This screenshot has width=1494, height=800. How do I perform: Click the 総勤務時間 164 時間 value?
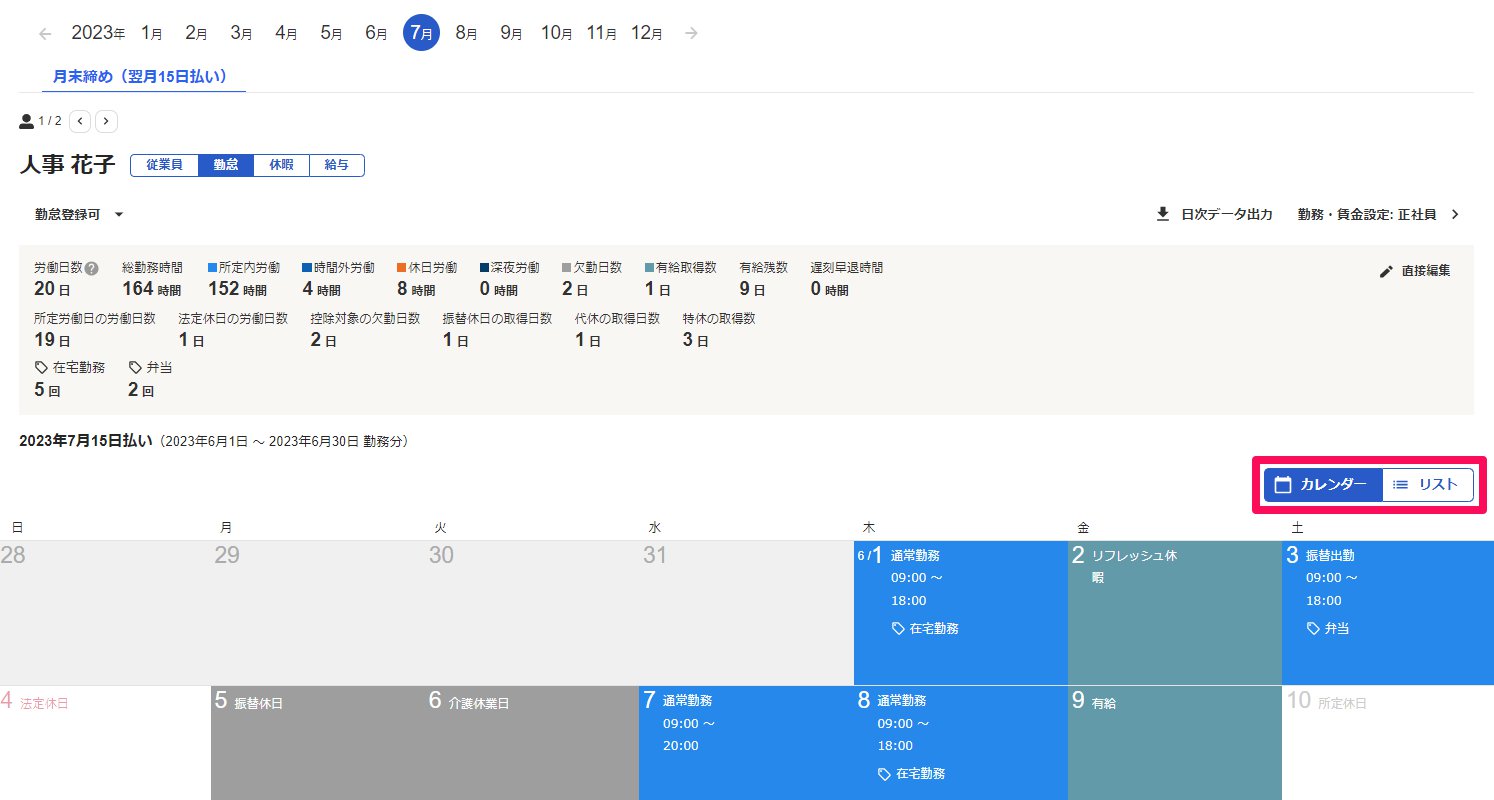click(x=151, y=289)
